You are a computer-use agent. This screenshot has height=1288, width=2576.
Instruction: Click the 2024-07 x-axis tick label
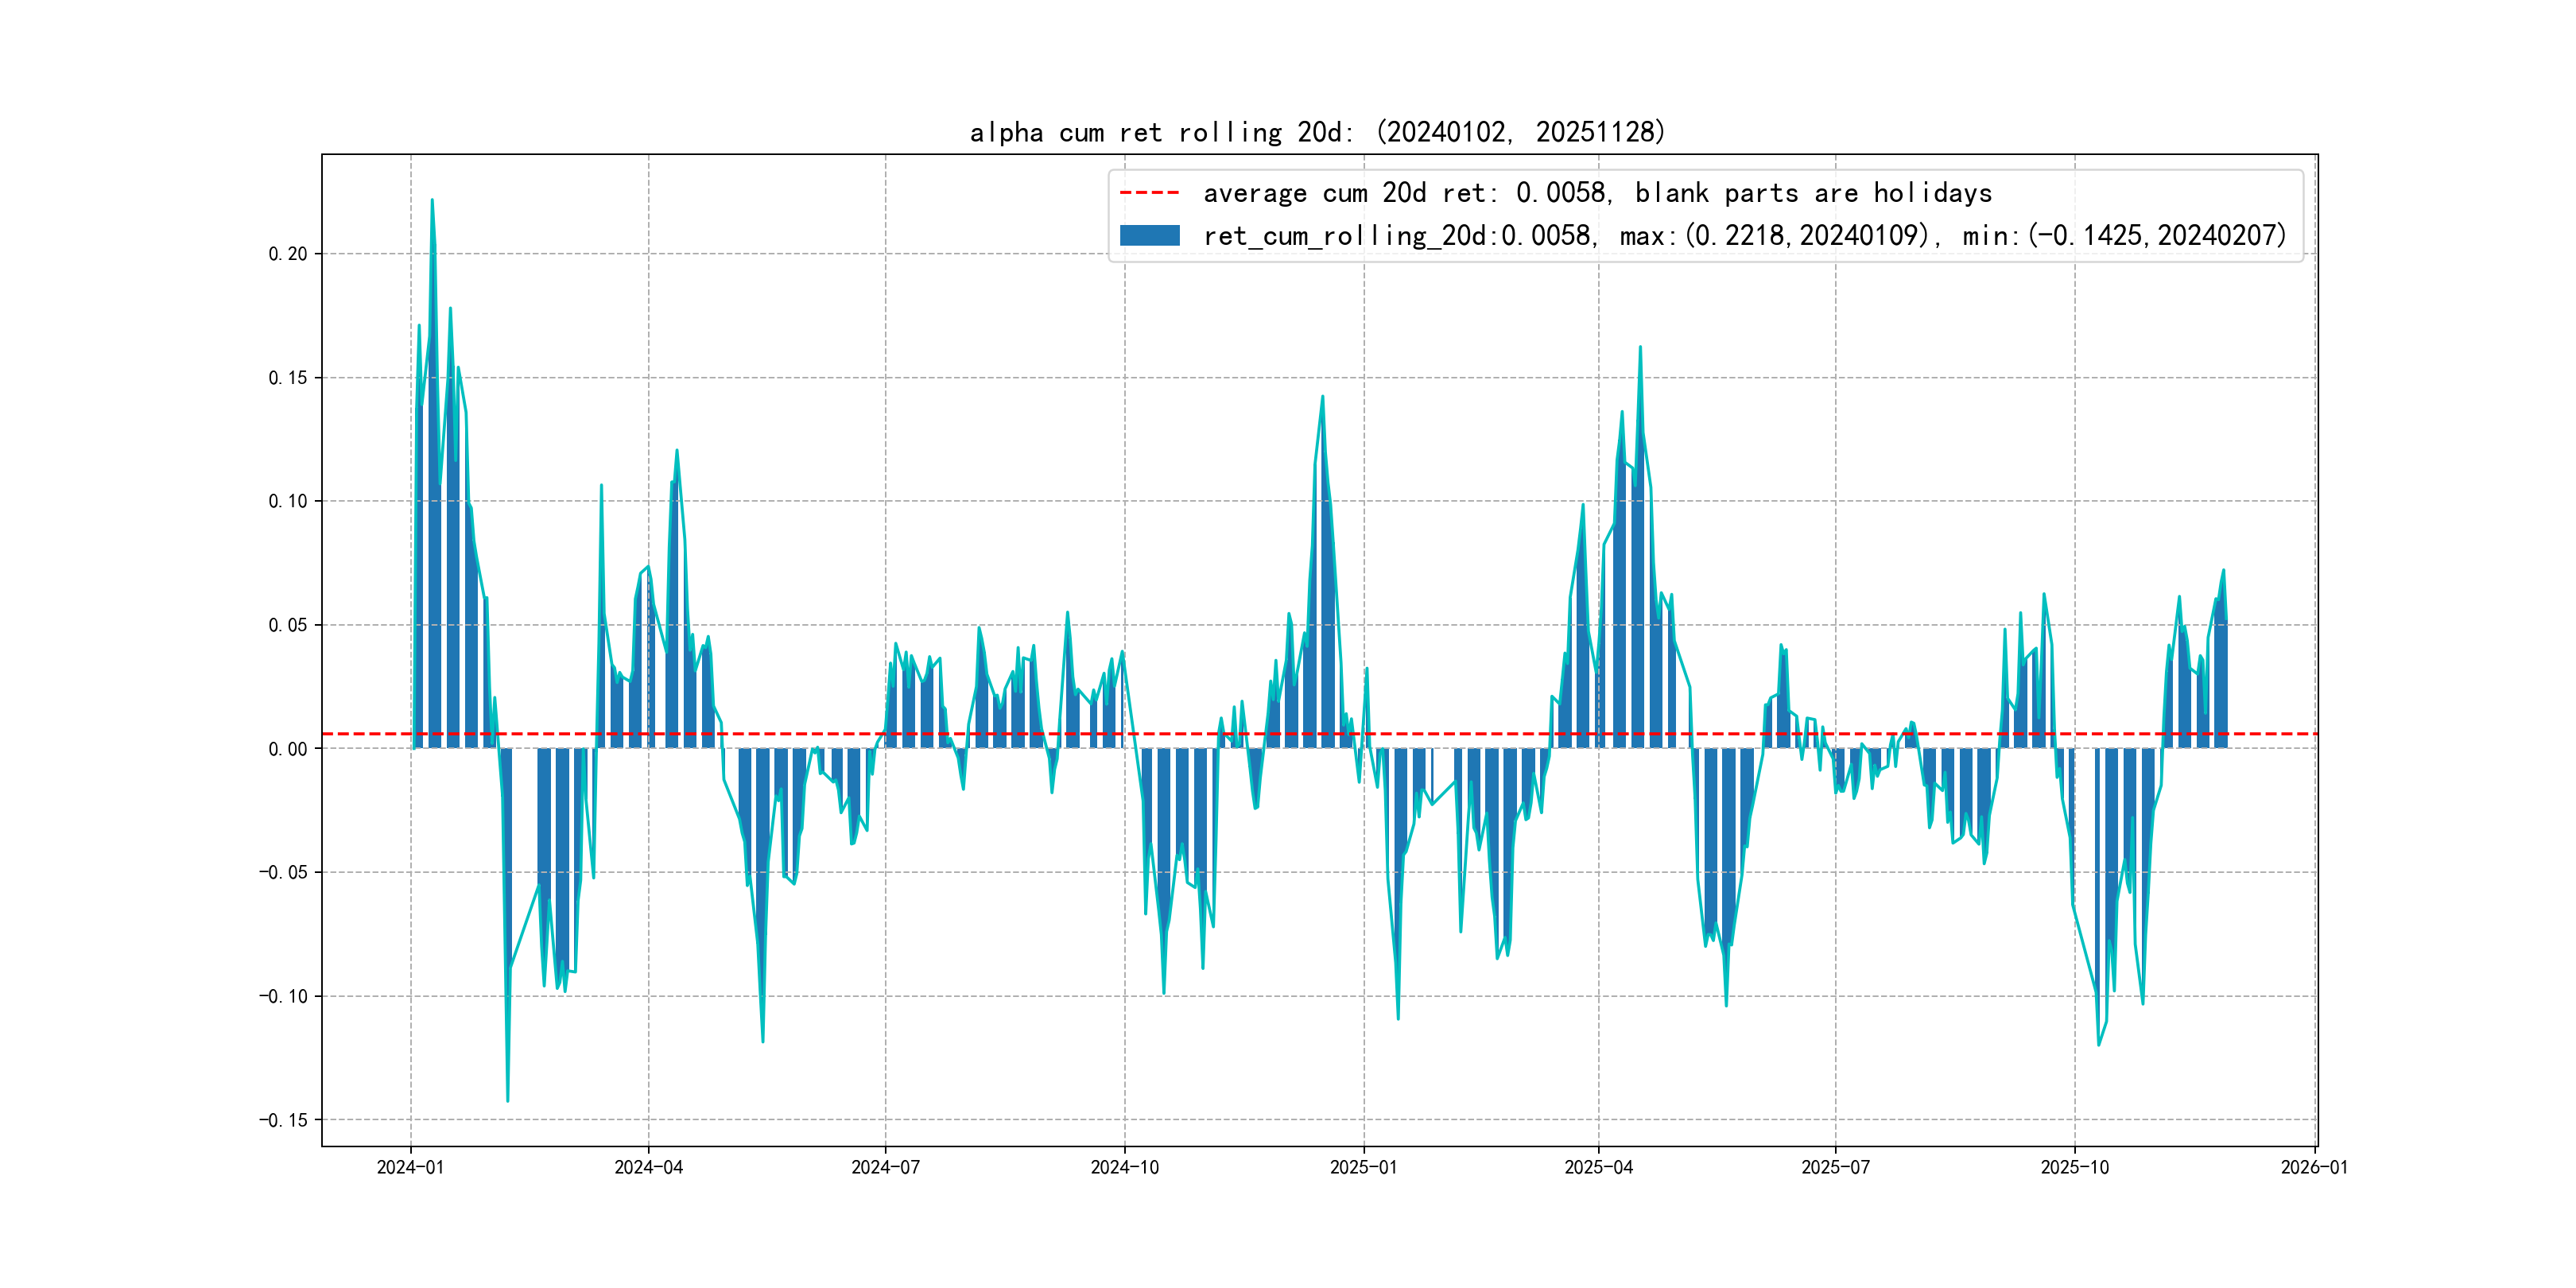(x=885, y=1167)
